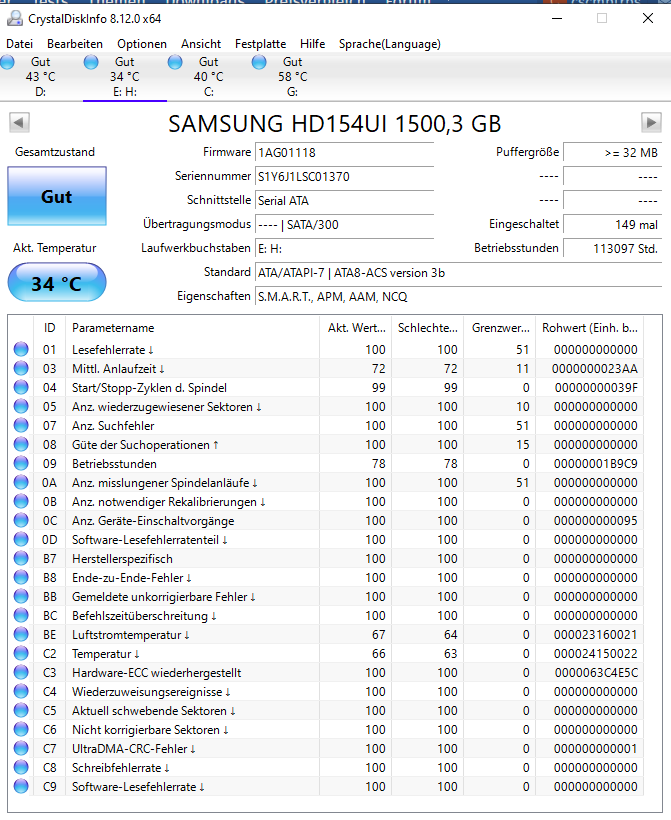This screenshot has height=820, width=671.
Task: Select the C: drive tab at 40 °C
Action: [x=209, y=77]
